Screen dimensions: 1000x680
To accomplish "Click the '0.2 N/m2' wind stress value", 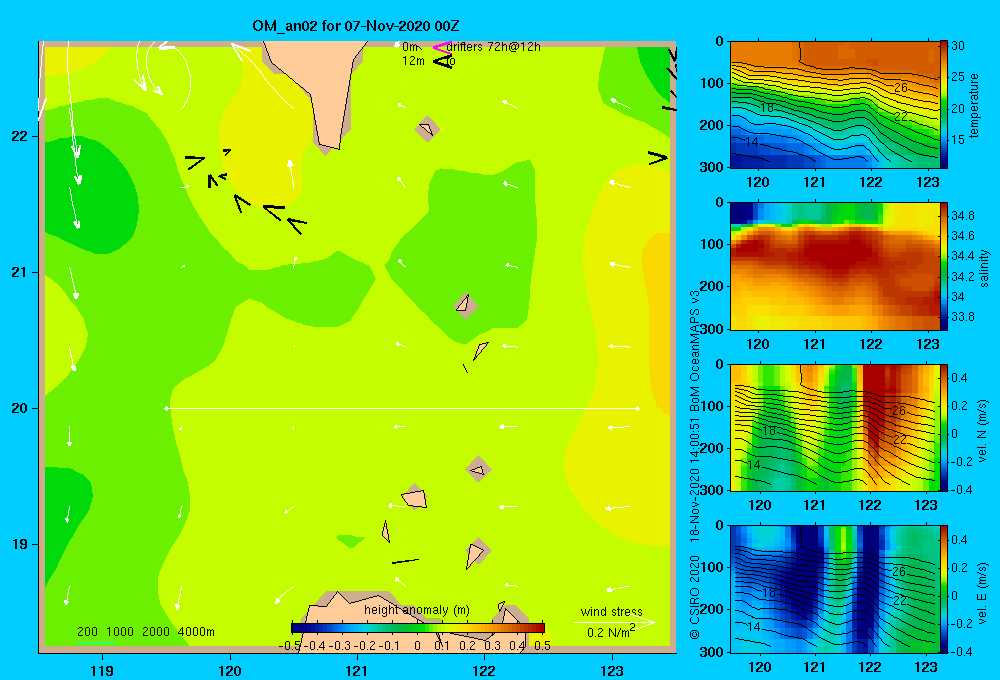I will click(x=611, y=632).
